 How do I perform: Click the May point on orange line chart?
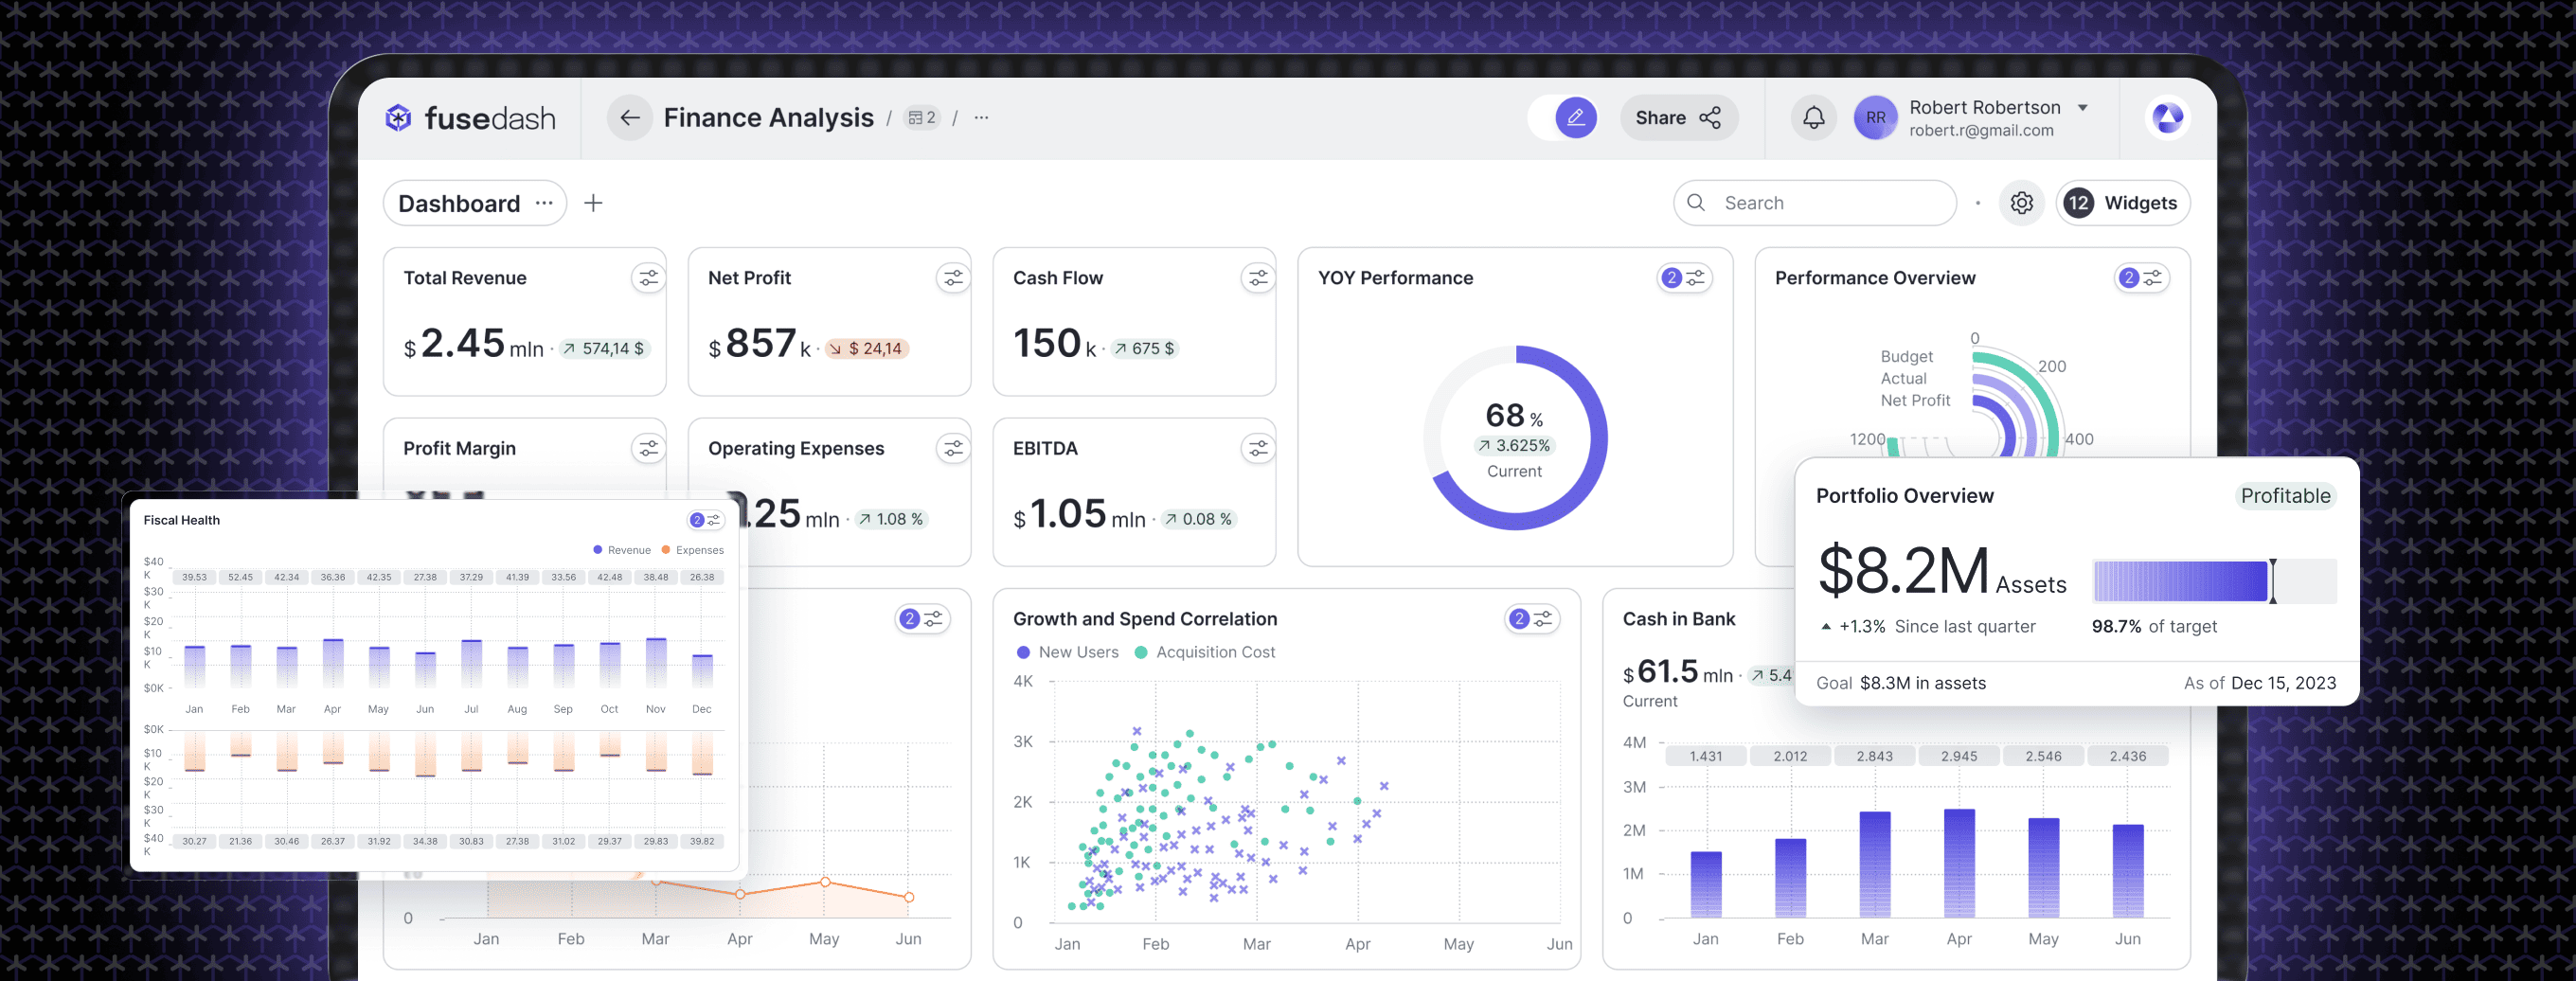[x=824, y=882]
